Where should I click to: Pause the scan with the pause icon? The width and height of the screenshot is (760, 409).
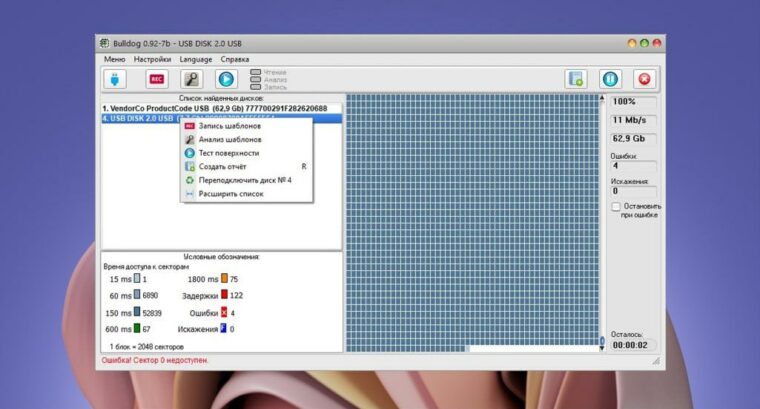tap(610, 79)
